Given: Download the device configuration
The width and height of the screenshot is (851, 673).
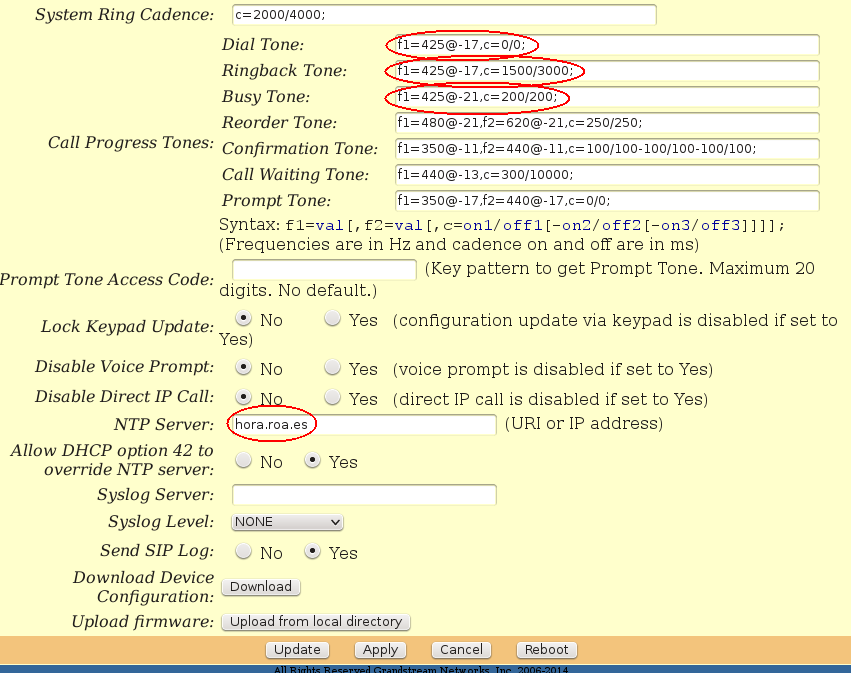Looking at the screenshot, I should pos(260,586).
